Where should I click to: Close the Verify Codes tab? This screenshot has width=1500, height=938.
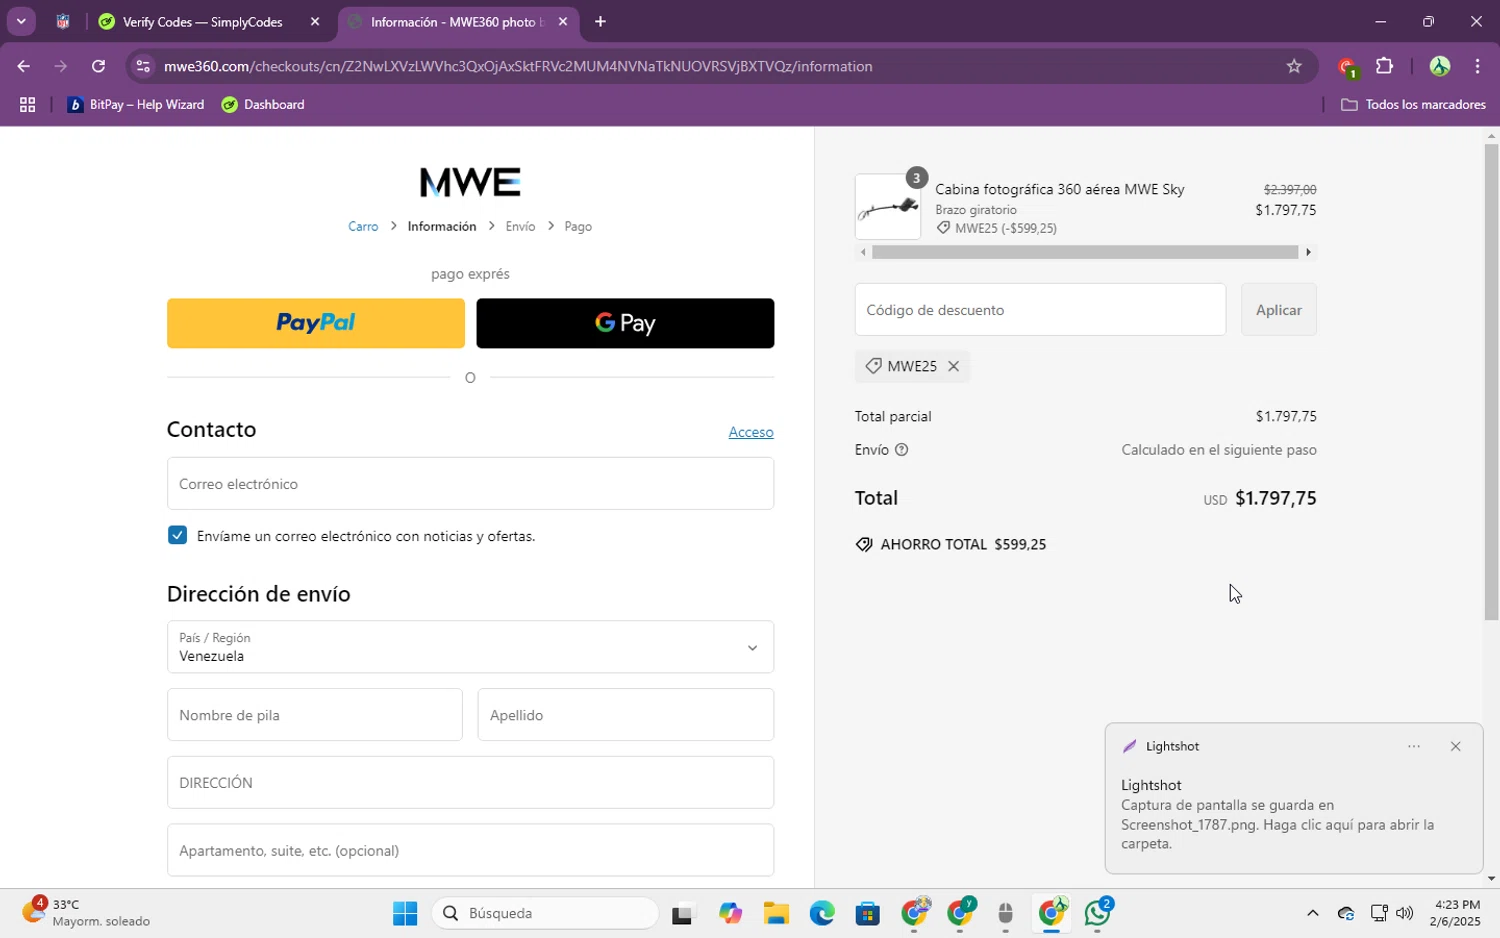tap(315, 22)
